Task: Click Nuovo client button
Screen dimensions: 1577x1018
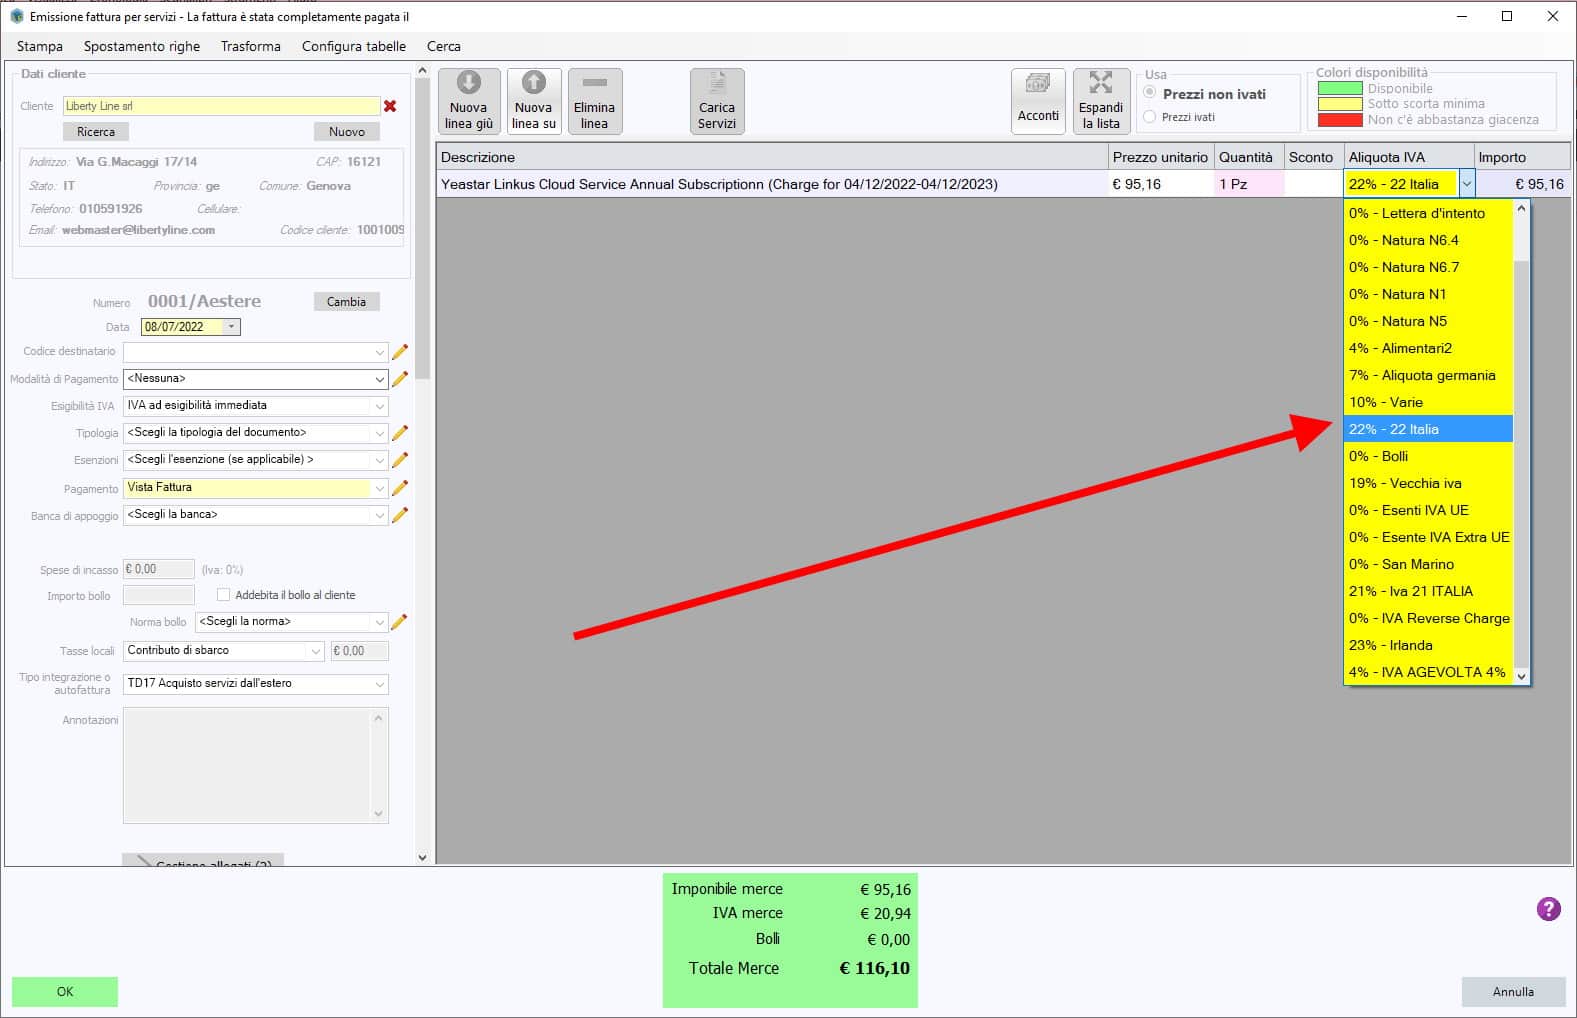Action: tap(347, 132)
